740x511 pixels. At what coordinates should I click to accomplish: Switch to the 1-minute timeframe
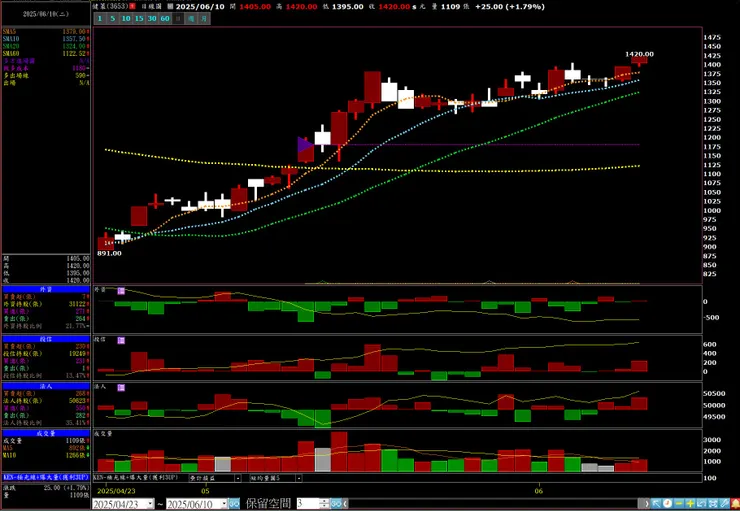tap(100, 18)
